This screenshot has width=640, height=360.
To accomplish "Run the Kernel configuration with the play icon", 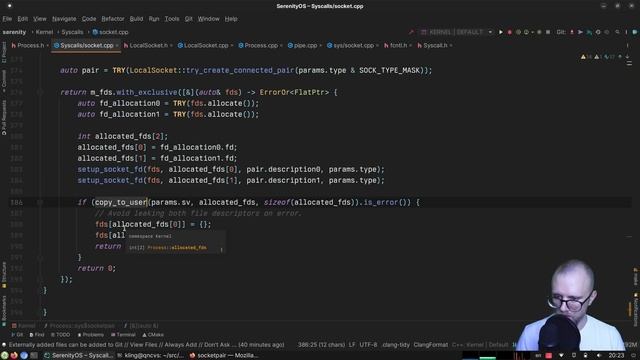I will [x=500, y=32].
